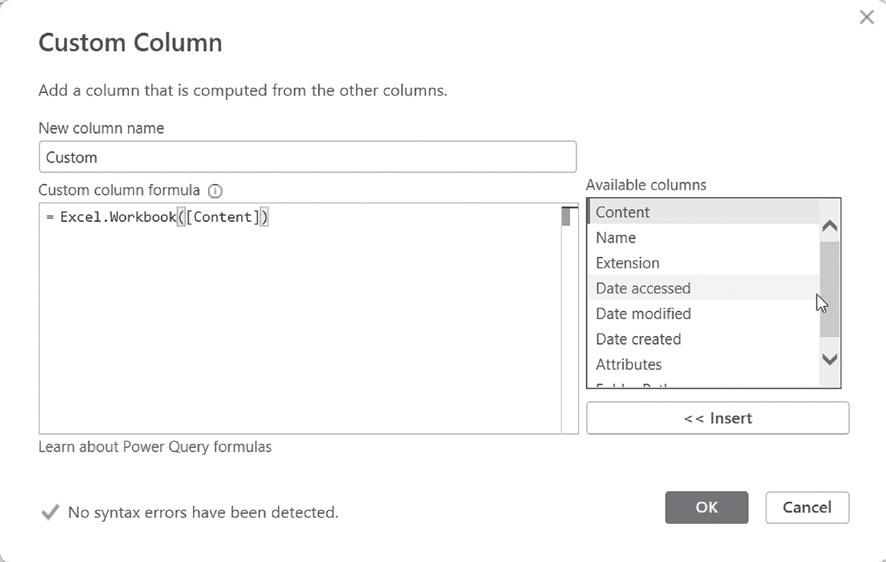Close the Custom Column dialog
Viewport: 886px width, 562px height.
[866, 17]
